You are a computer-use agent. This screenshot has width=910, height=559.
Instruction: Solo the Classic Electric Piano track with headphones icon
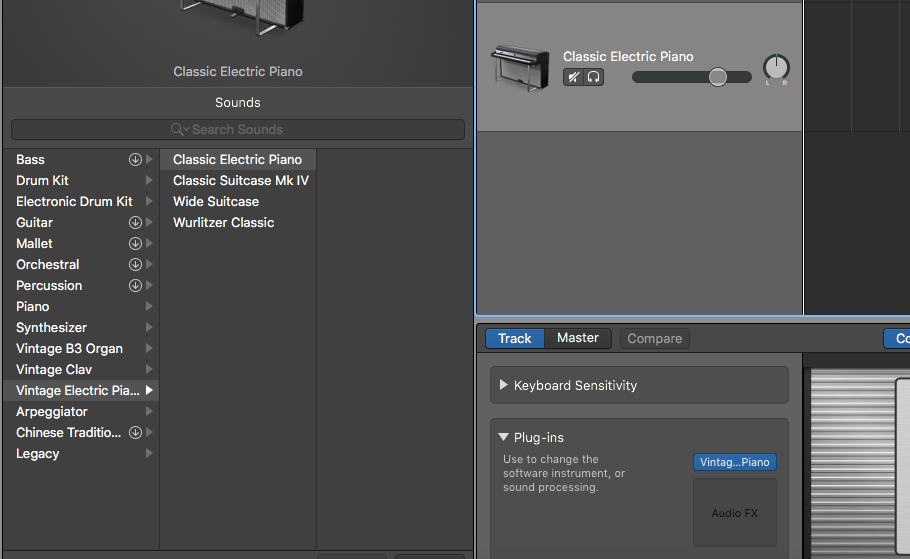click(x=594, y=77)
